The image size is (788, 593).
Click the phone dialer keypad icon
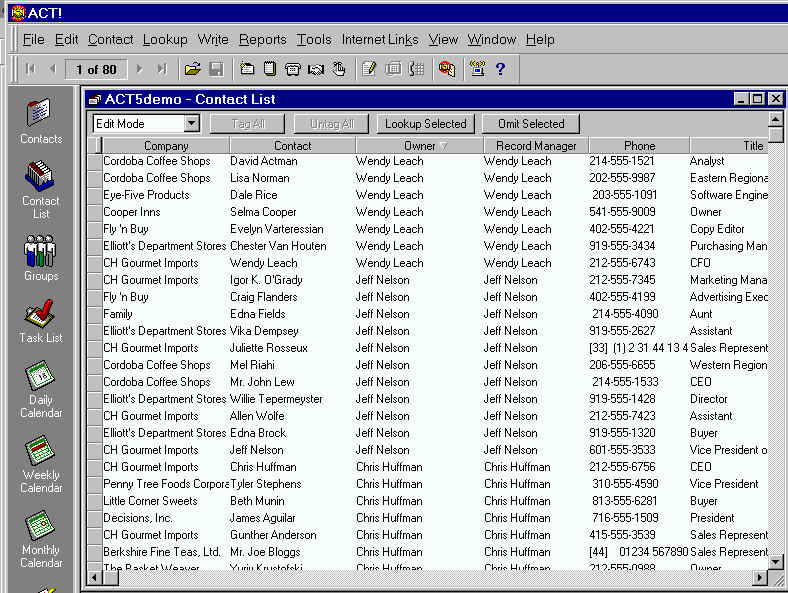click(x=417, y=69)
